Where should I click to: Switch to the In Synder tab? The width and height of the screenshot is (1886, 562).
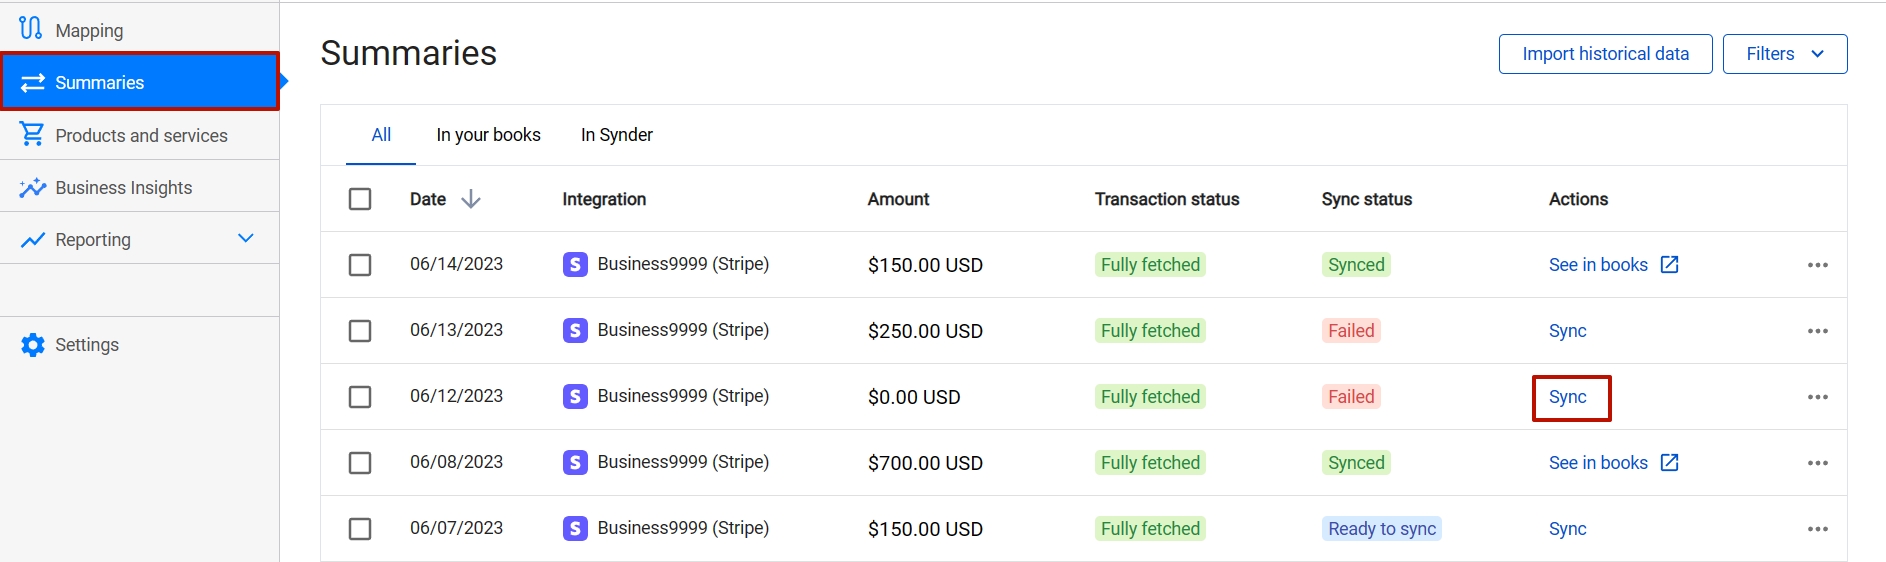point(617,135)
